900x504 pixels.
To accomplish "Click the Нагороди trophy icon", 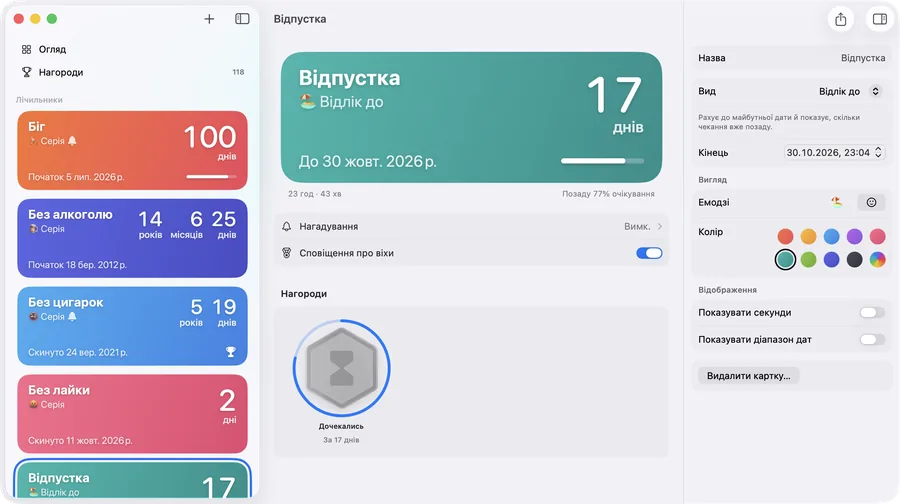I will tap(26, 72).
